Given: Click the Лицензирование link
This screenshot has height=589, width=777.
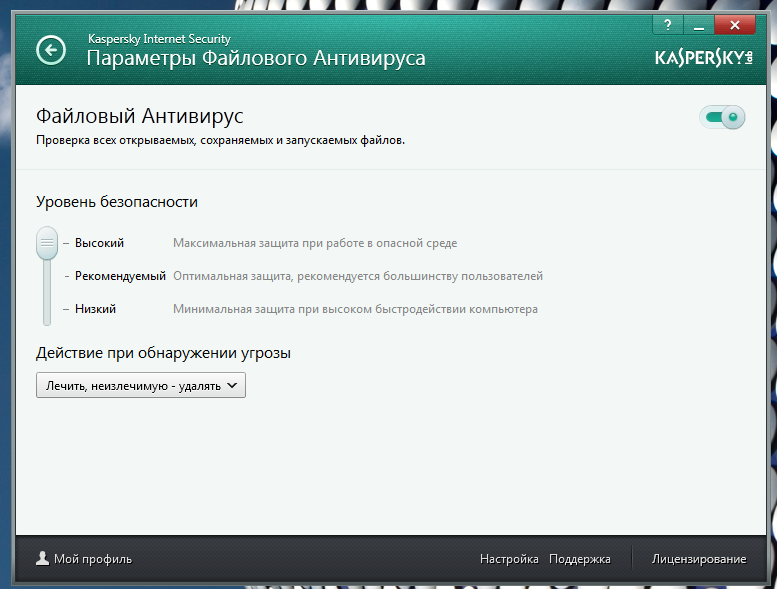Looking at the screenshot, I should coord(699,559).
